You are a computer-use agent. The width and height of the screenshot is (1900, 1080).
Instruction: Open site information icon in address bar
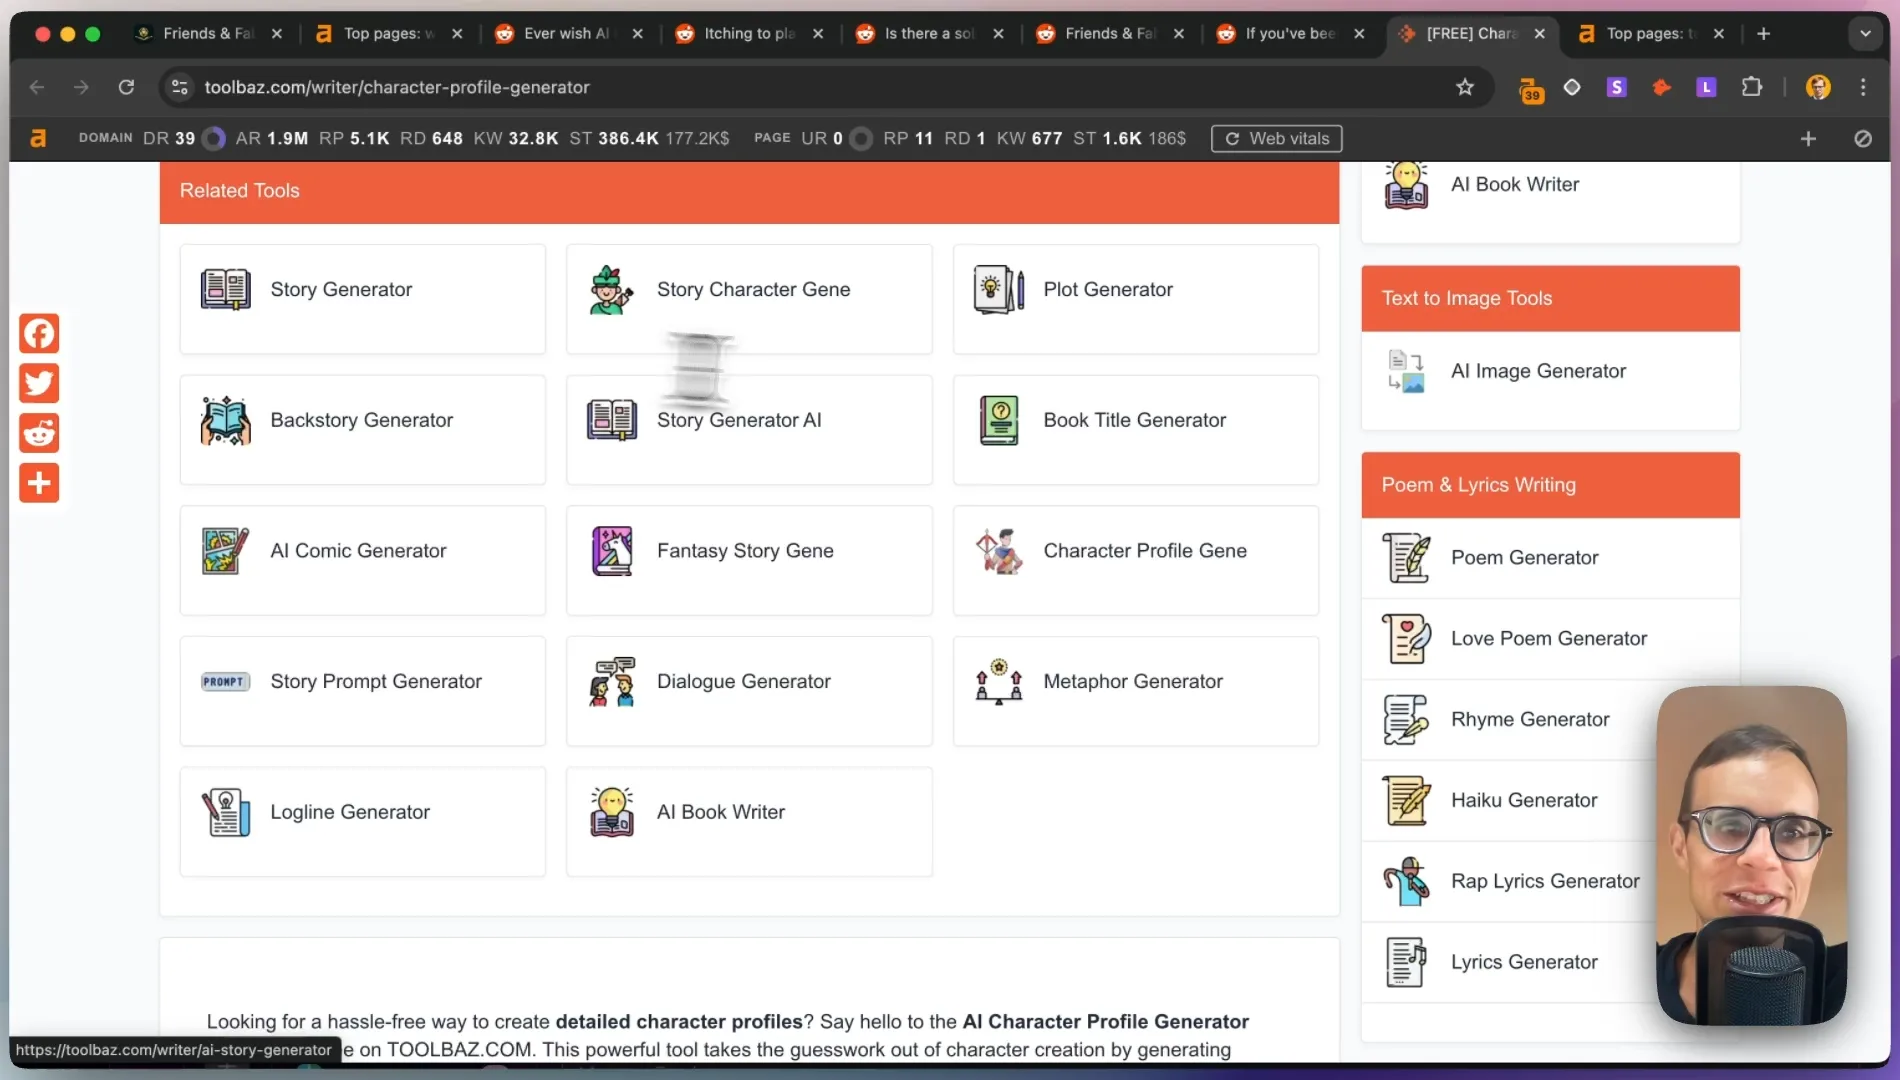point(180,87)
